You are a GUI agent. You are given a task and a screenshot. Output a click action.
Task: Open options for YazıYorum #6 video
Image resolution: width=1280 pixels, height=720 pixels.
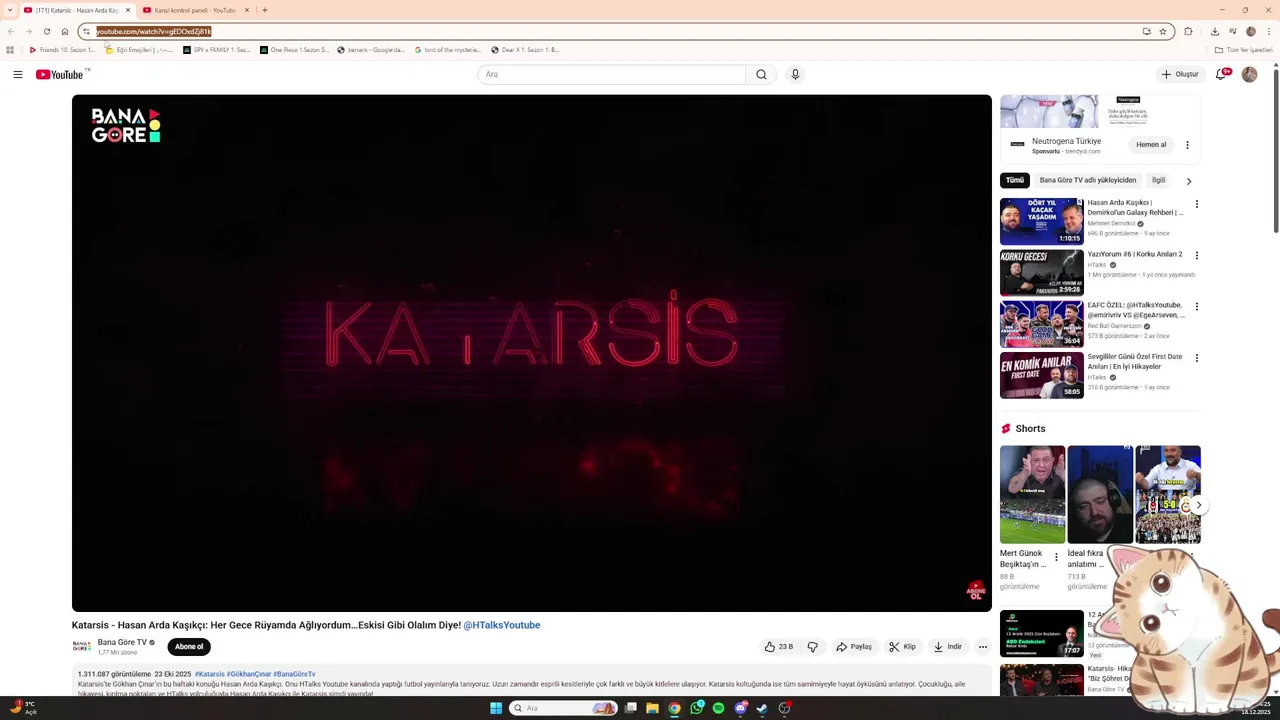coord(1196,255)
